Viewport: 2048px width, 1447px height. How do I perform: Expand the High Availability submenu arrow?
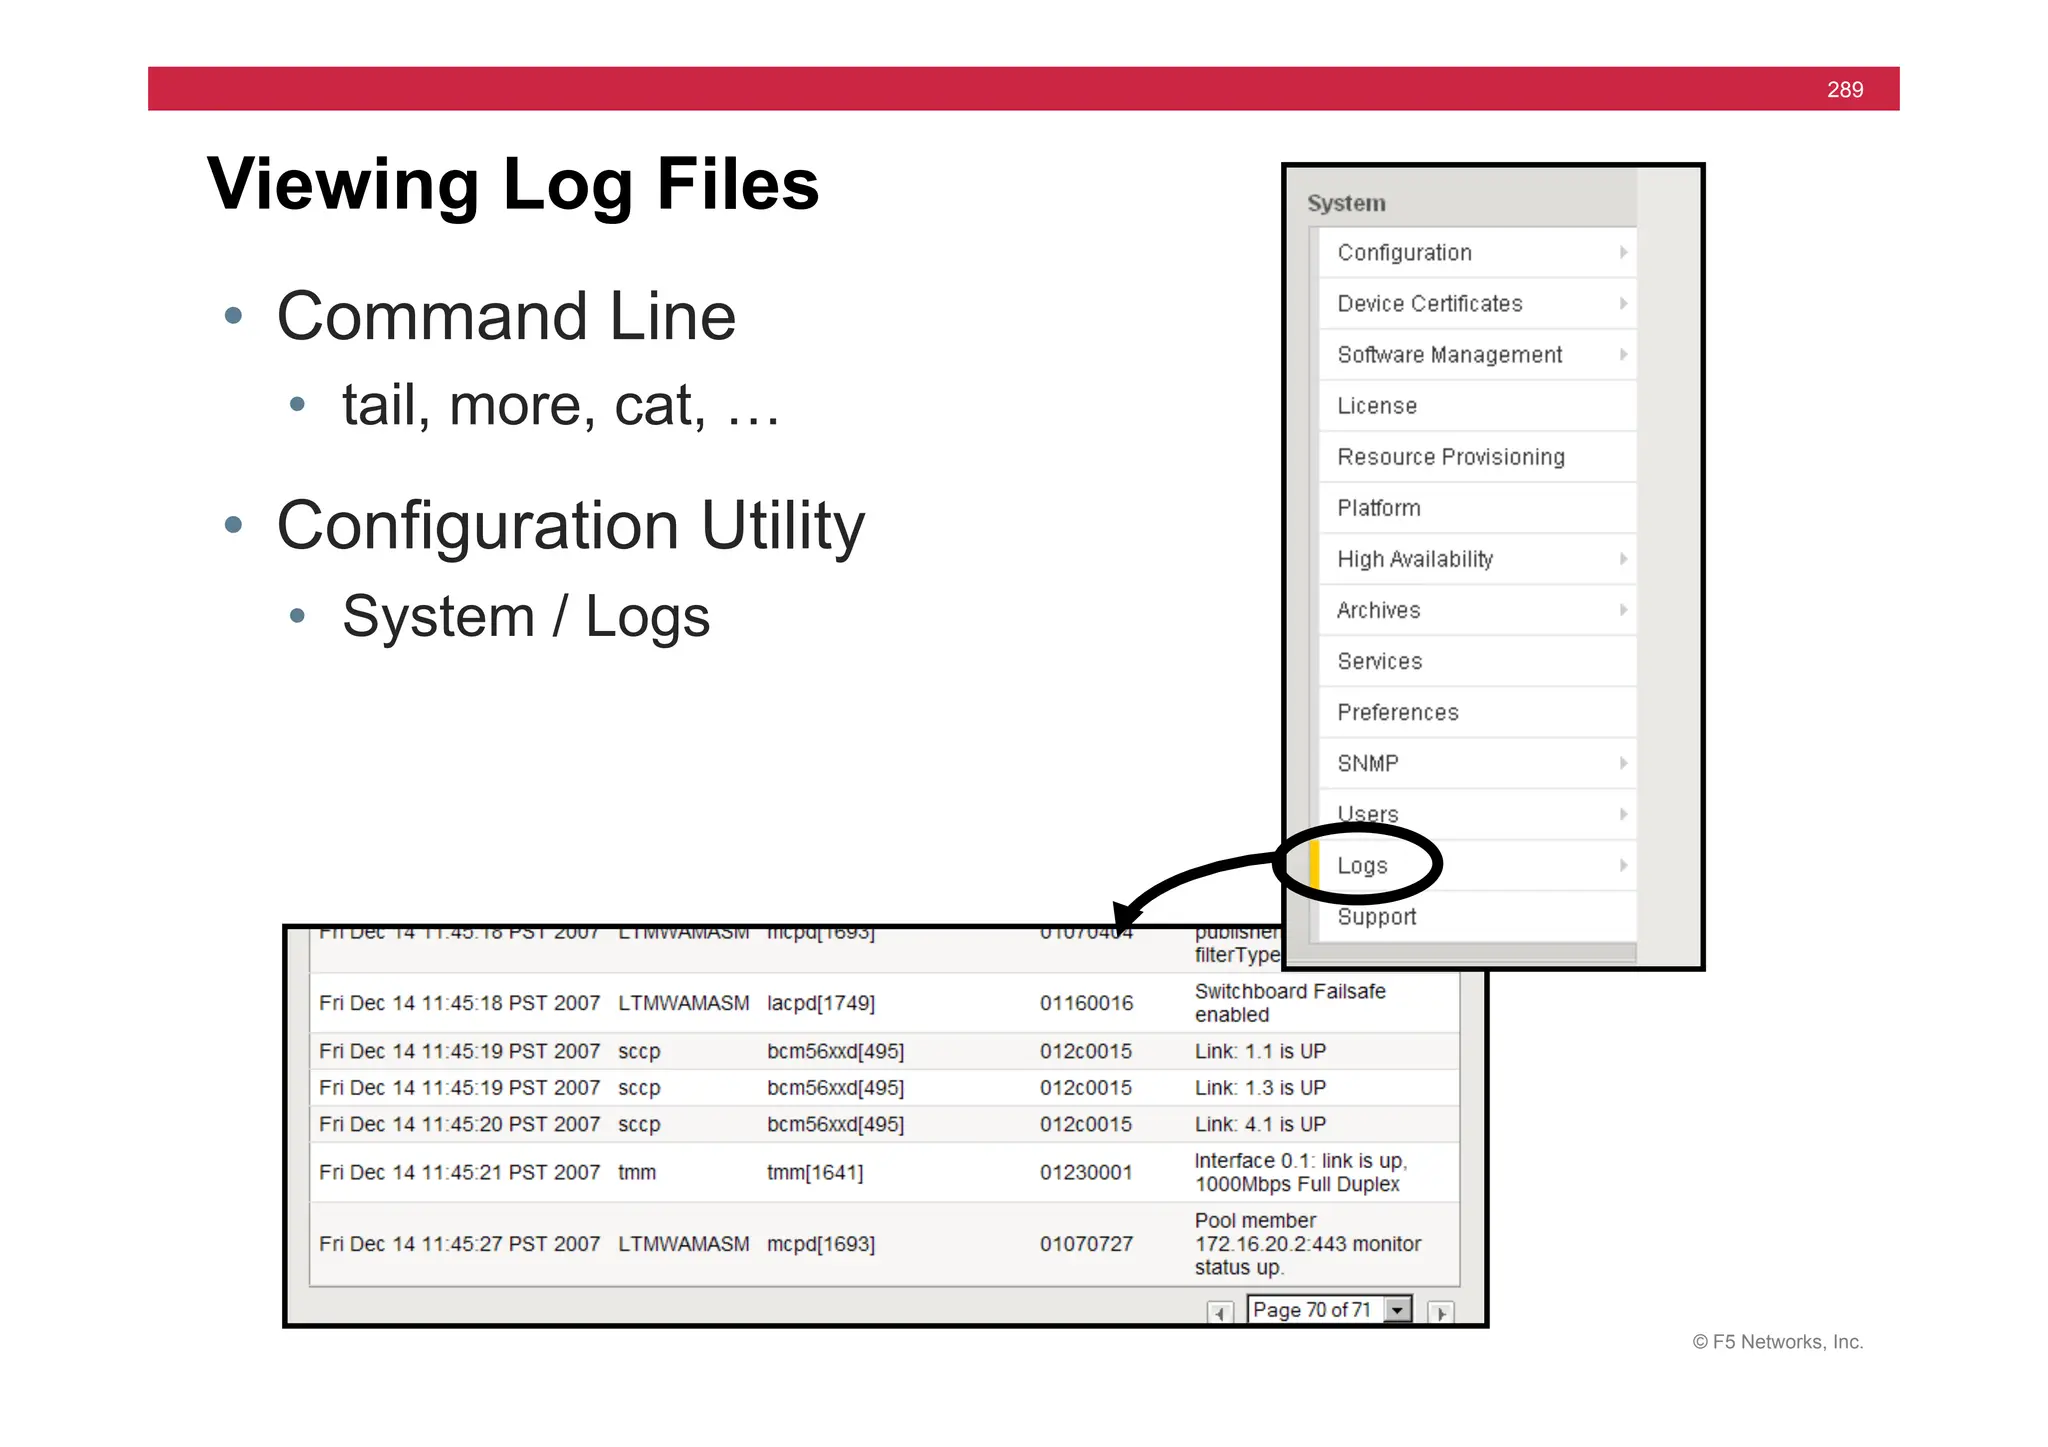click(x=1623, y=559)
